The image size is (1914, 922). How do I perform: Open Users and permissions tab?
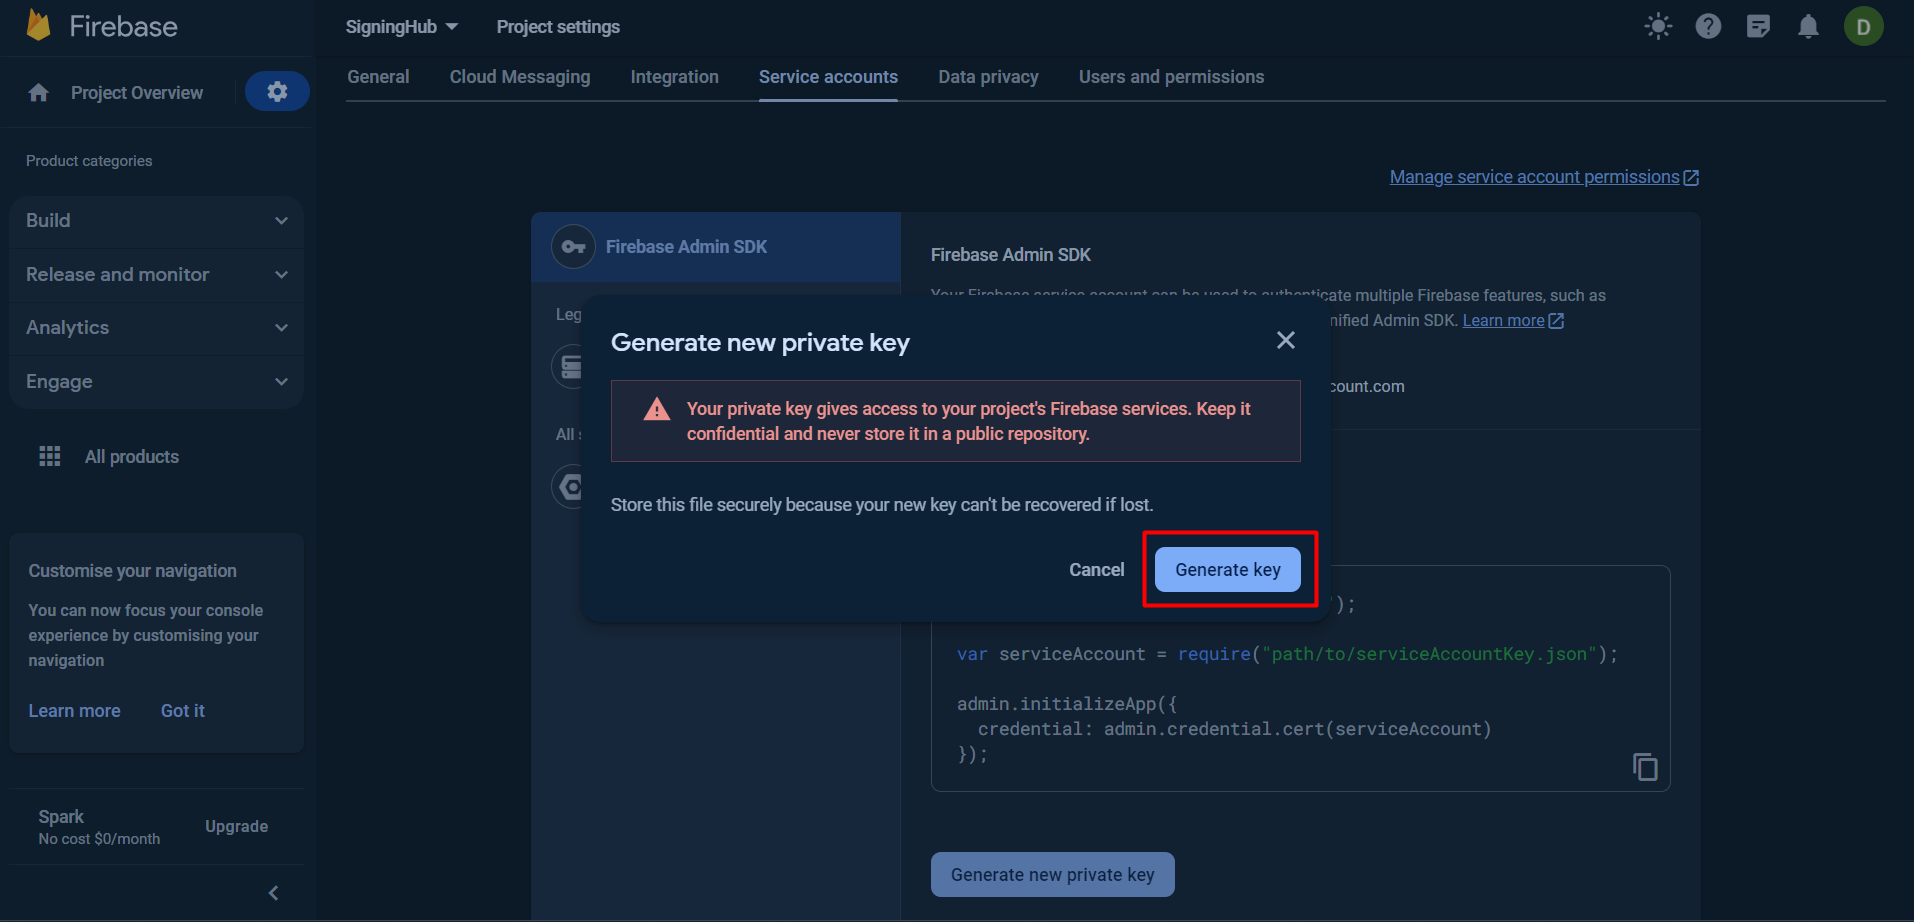coord(1171,77)
